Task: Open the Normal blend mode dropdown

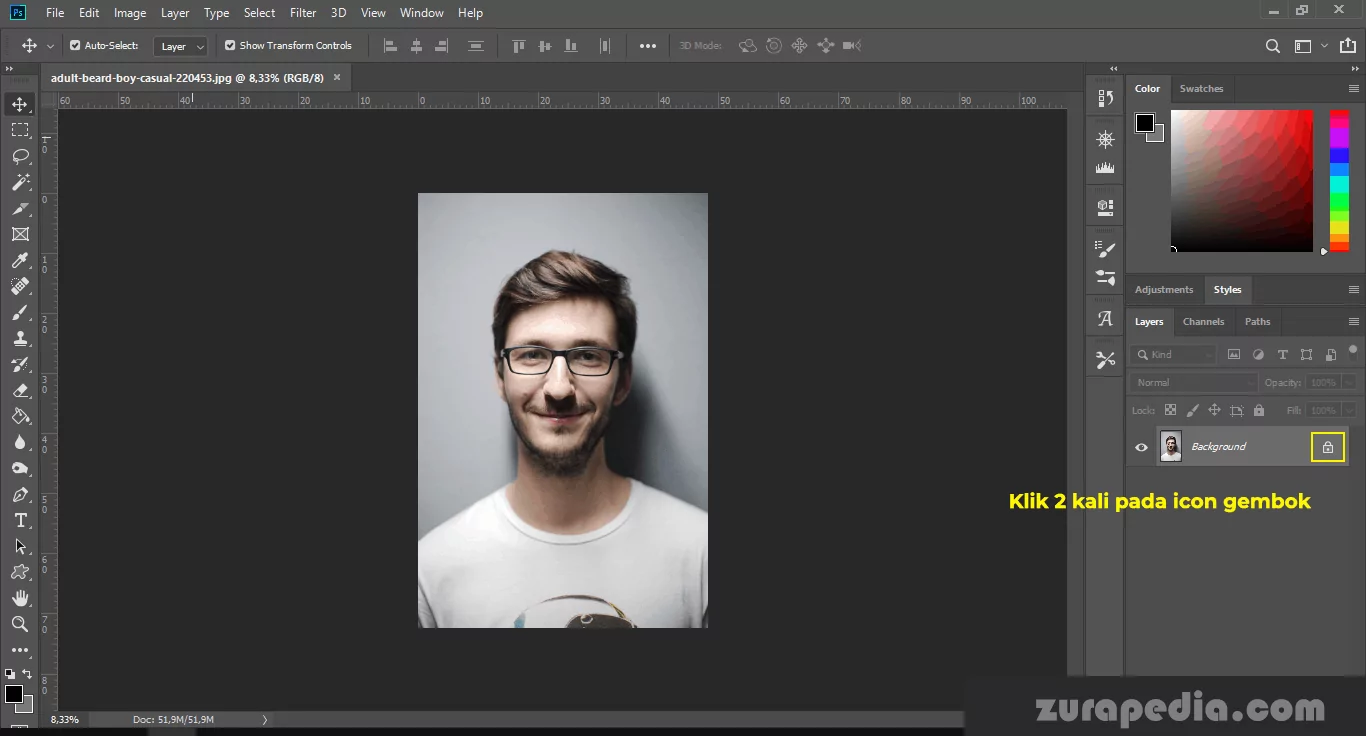Action: coord(1194,383)
